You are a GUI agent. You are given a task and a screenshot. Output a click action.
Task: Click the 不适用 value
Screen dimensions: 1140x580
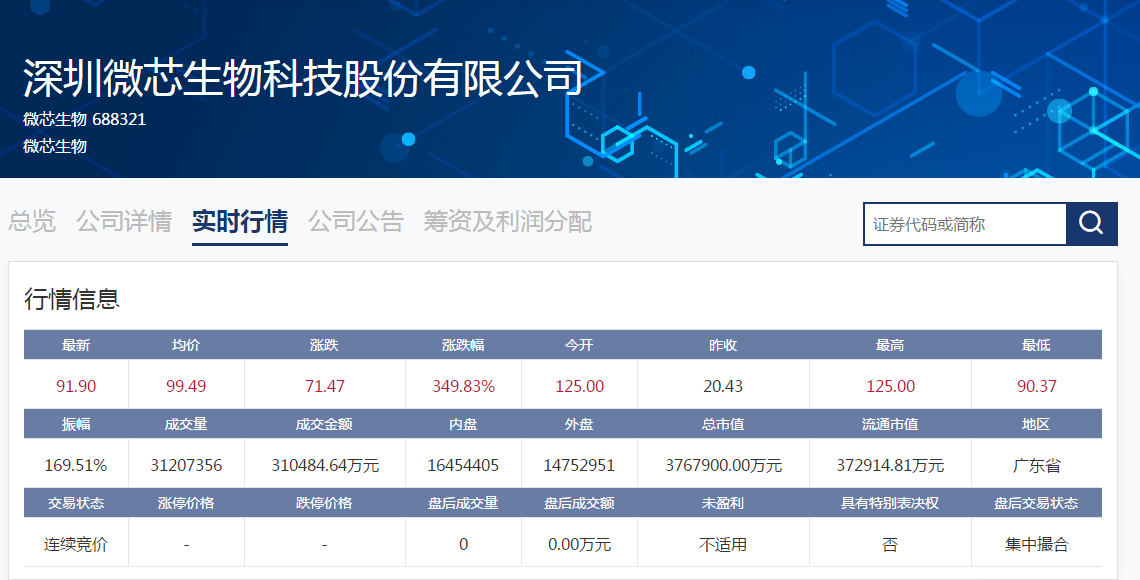point(723,544)
